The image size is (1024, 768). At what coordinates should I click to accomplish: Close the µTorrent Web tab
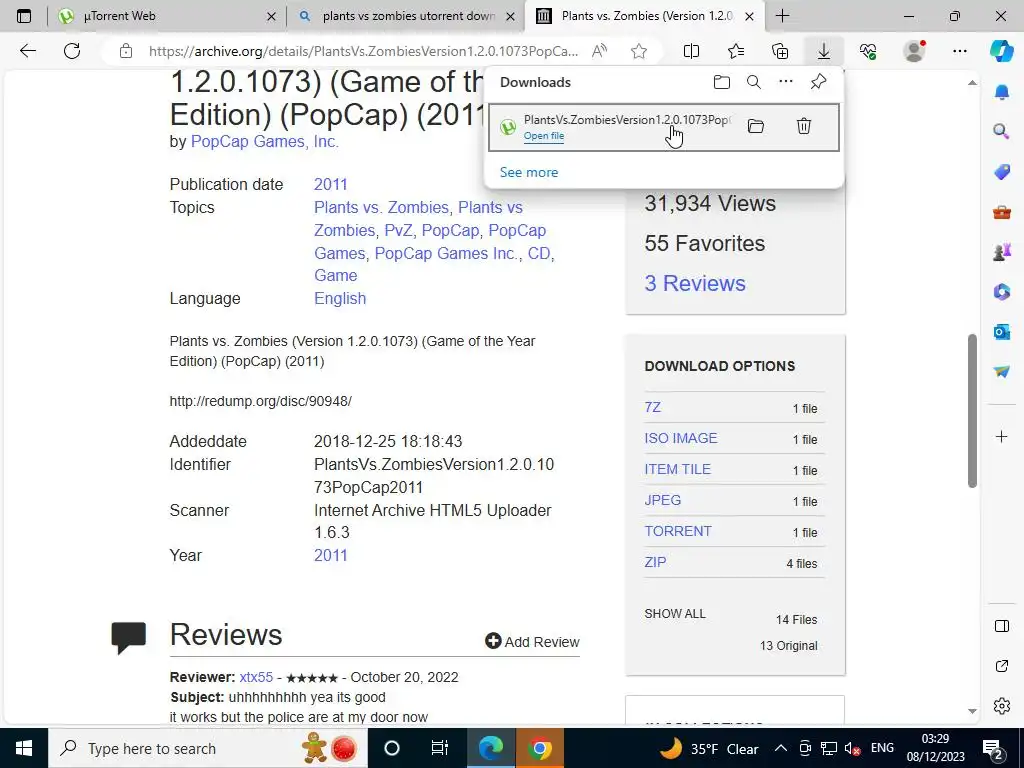[272, 16]
